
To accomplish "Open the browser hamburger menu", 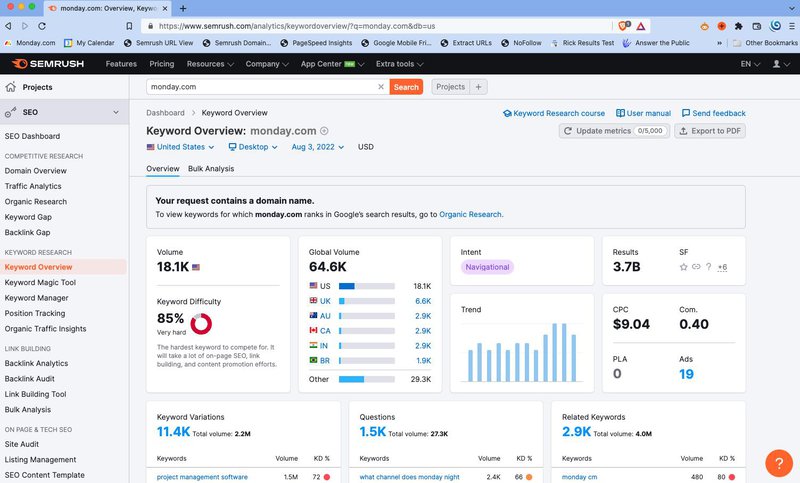I will [x=791, y=26].
